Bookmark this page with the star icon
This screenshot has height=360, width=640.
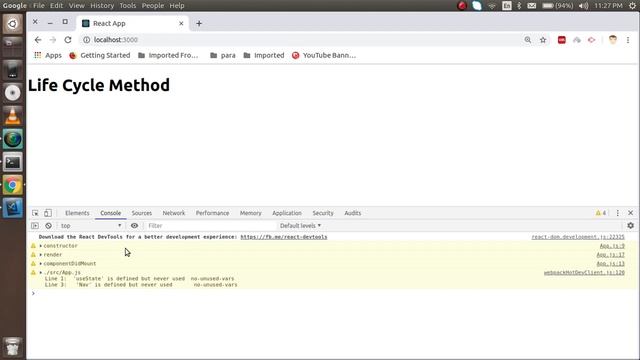pos(543,40)
